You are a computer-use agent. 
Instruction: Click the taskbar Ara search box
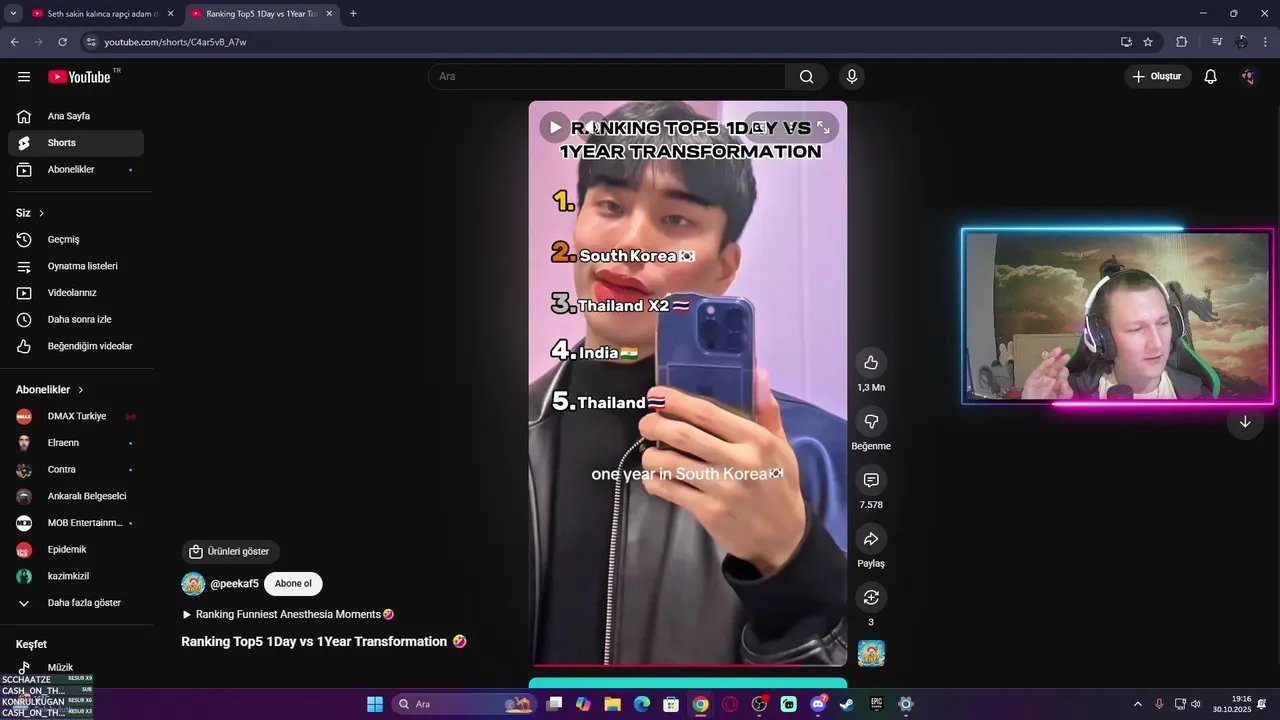click(464, 704)
